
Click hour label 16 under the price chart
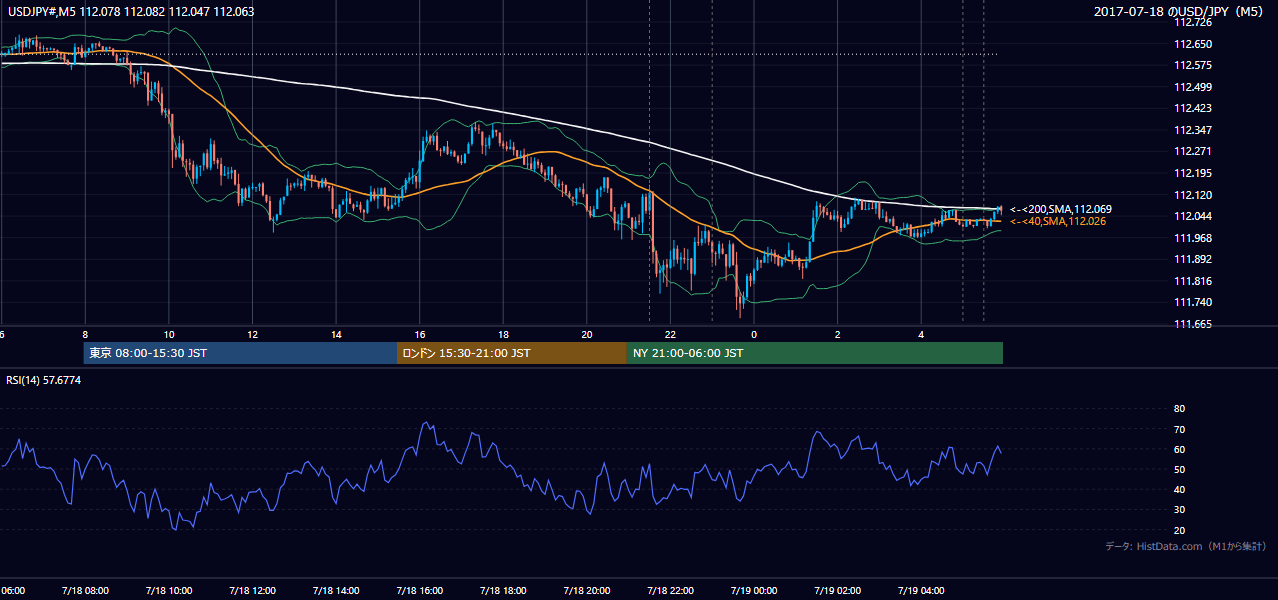point(420,334)
